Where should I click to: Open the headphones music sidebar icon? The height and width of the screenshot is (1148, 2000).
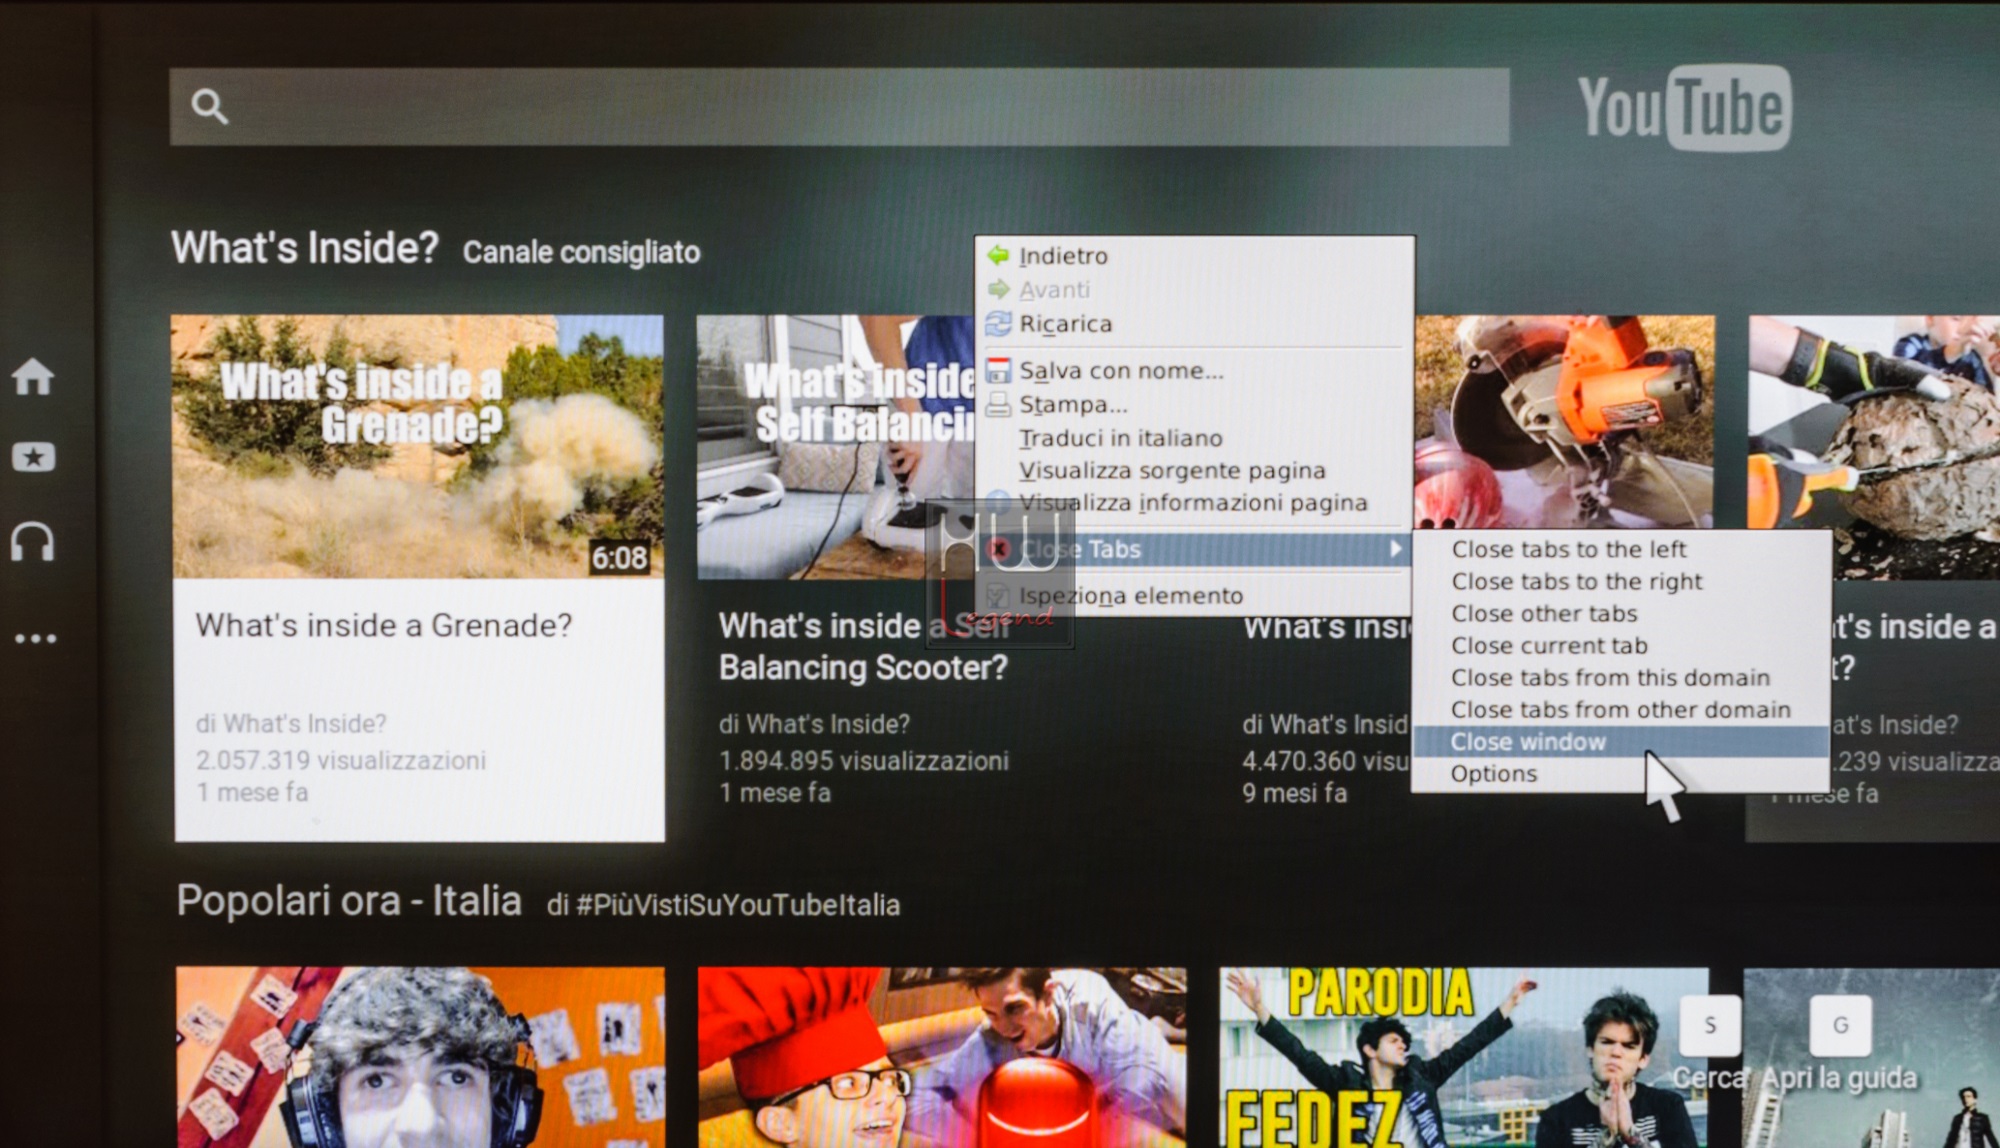32,541
